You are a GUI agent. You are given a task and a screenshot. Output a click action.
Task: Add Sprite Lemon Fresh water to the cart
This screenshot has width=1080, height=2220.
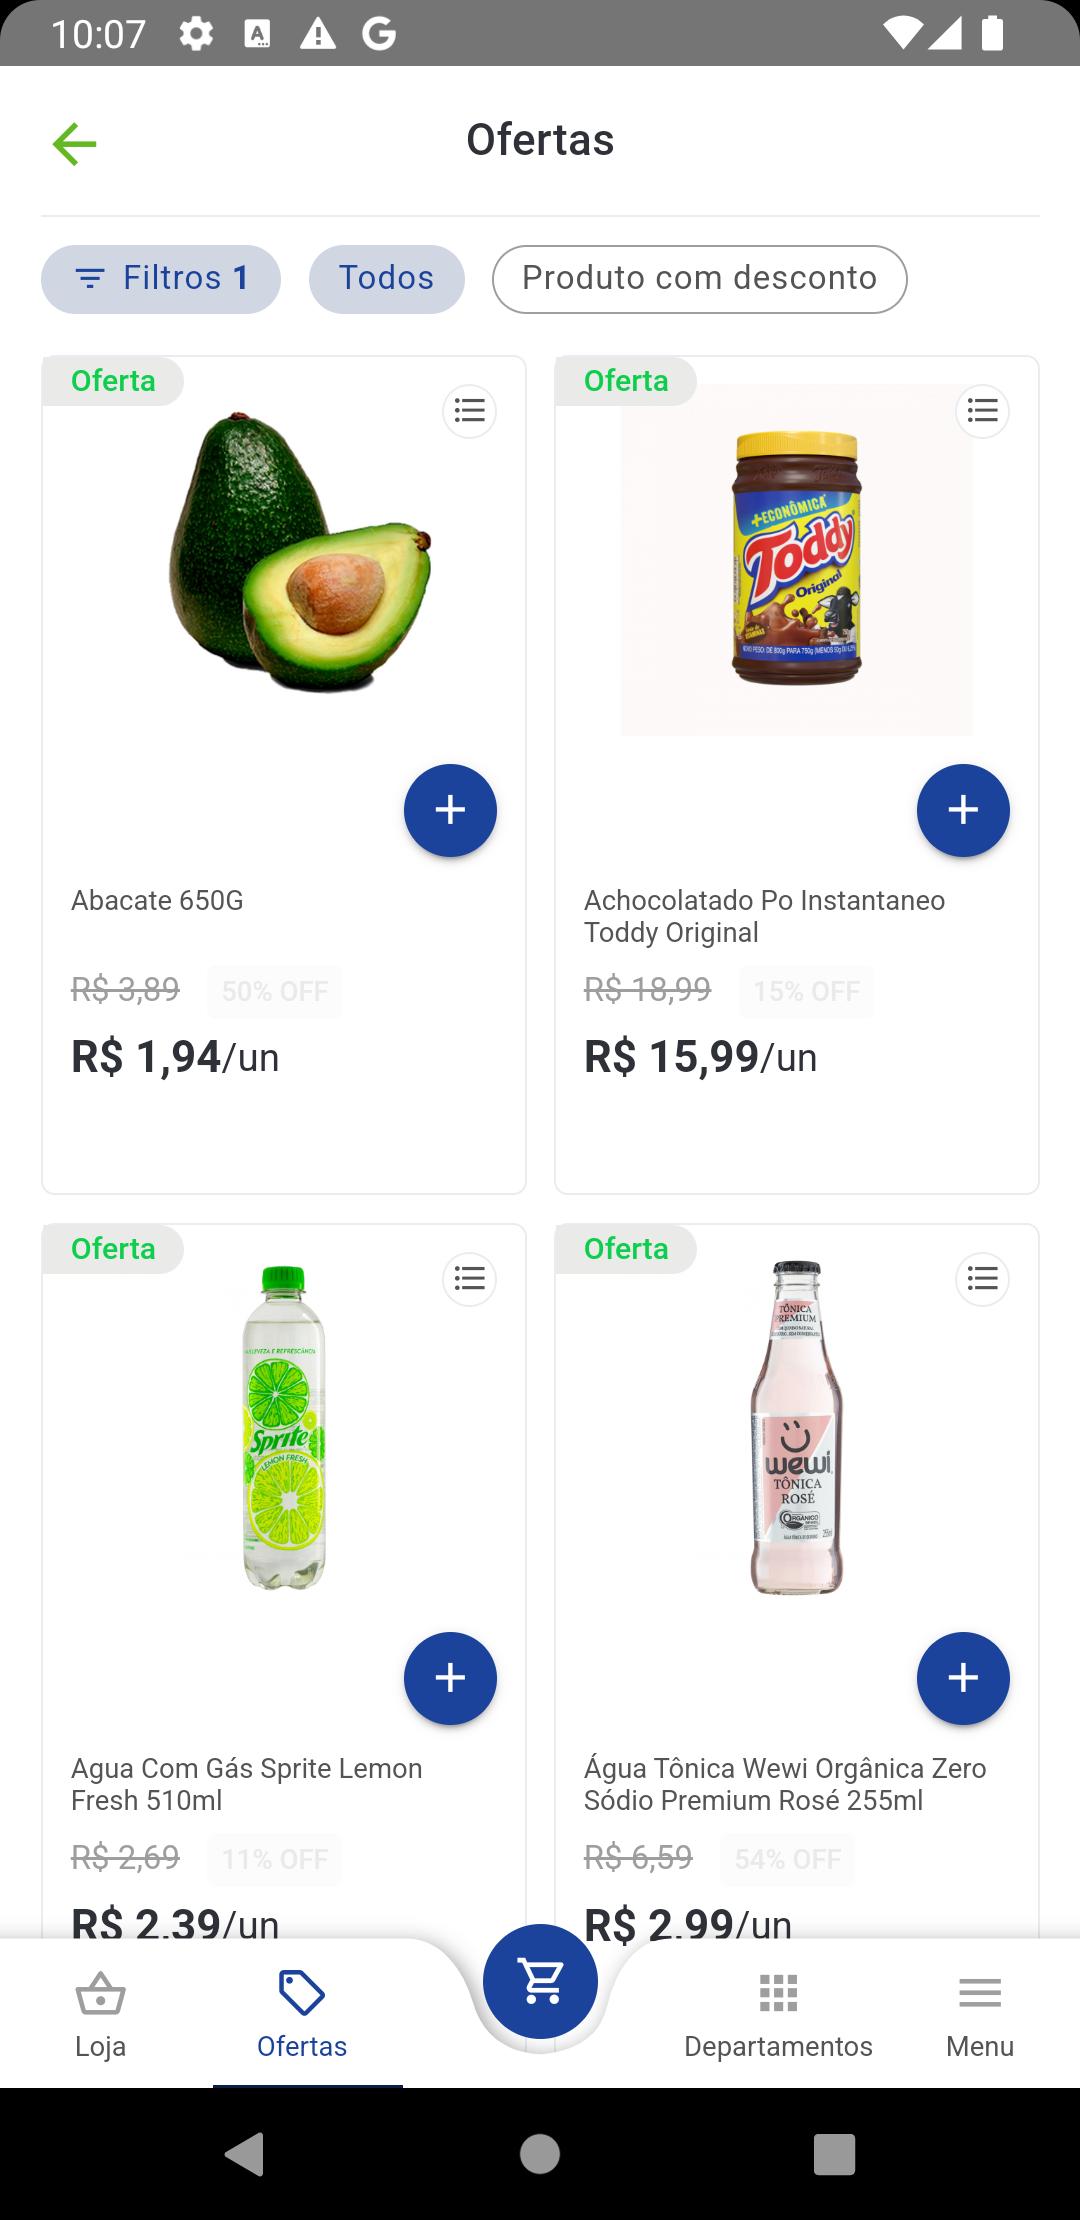click(x=450, y=1678)
